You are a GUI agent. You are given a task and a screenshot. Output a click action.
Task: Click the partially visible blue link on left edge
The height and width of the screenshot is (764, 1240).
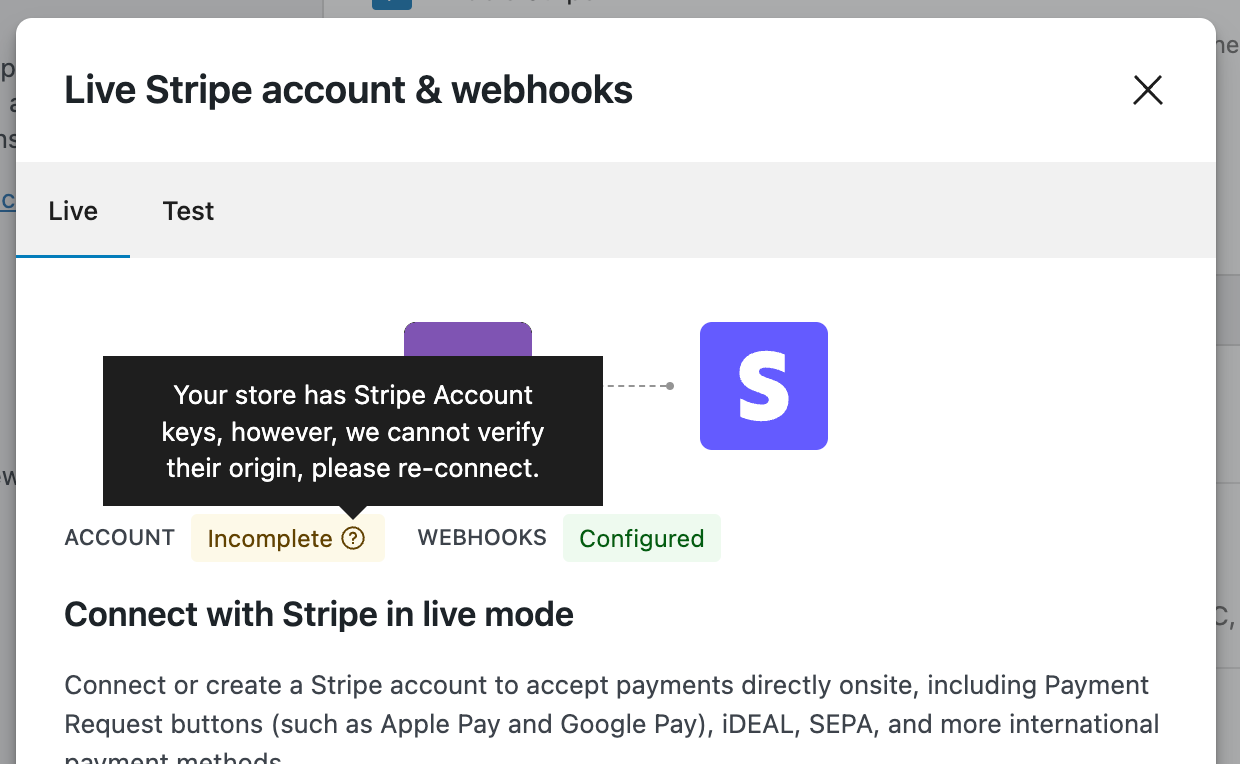click(7, 200)
